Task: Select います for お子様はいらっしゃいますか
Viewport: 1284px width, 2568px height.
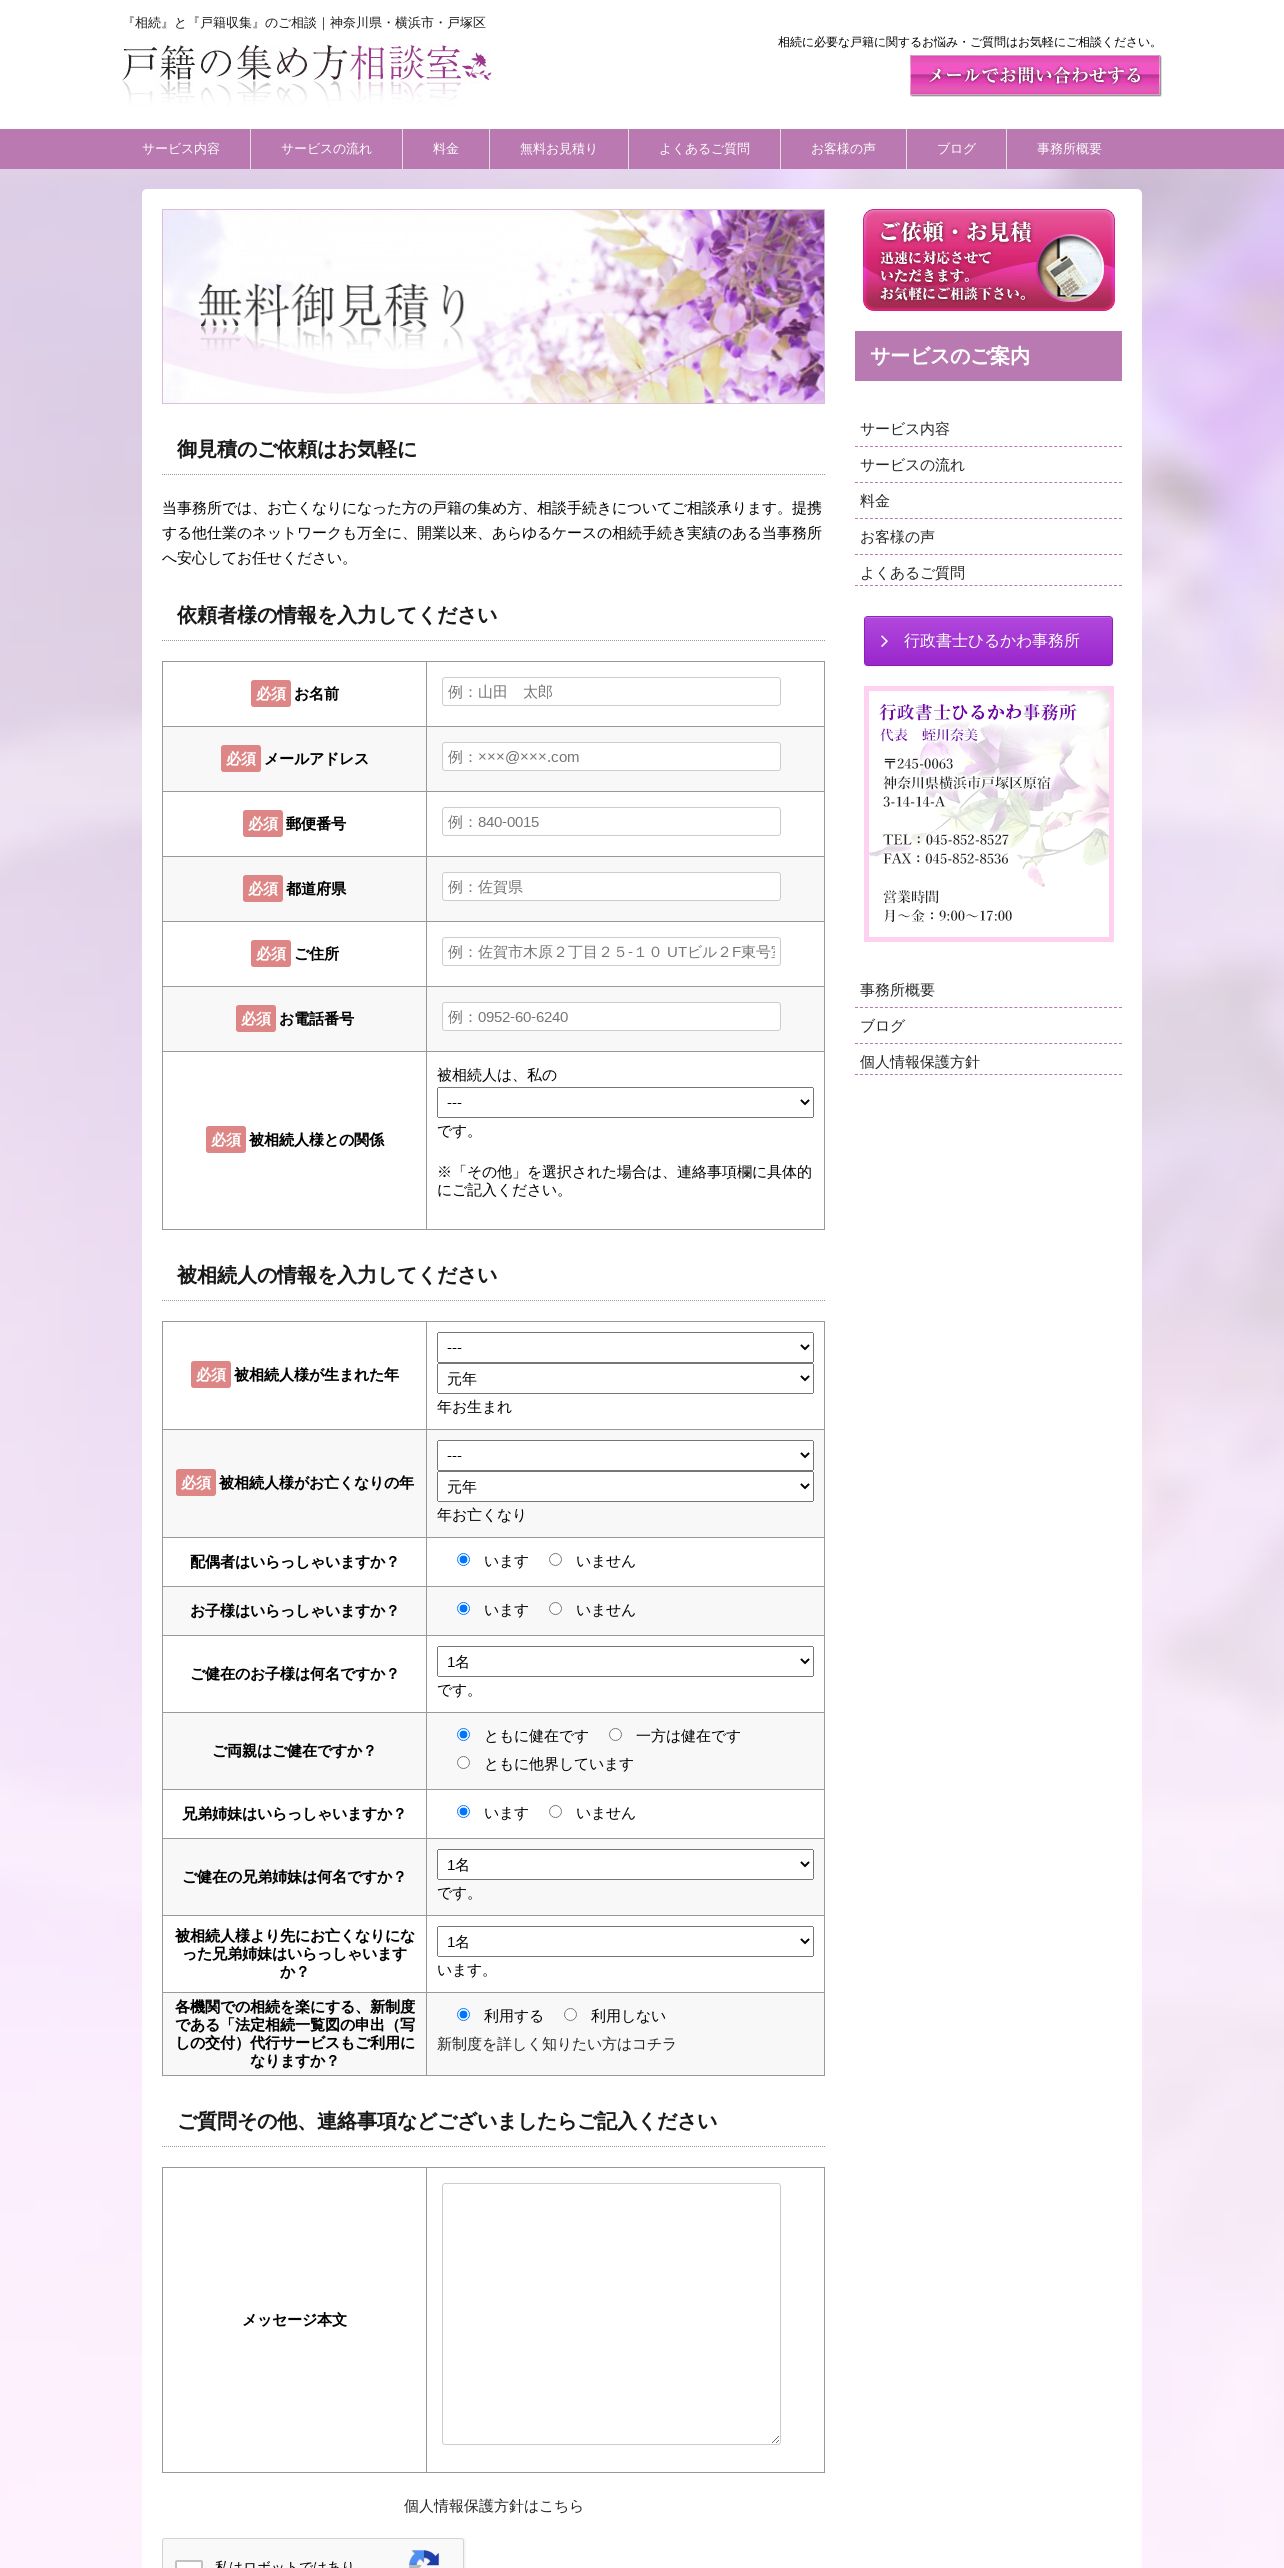Action: [463, 1609]
